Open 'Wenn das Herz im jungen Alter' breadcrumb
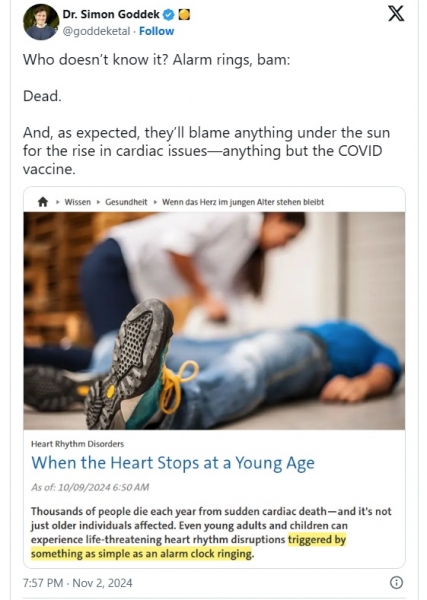Viewport: 427px width, 600px height. (x=243, y=202)
